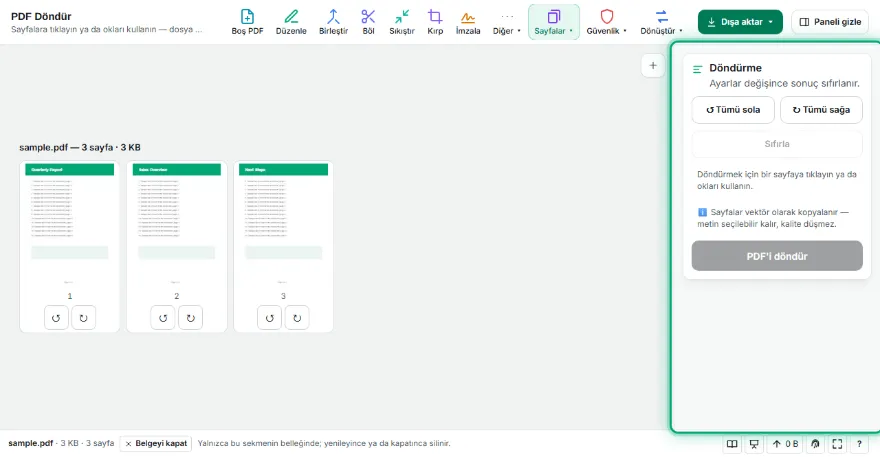The height and width of the screenshot is (457, 880).
Task: Click the PDF'i döndür button
Action: pos(777,256)
